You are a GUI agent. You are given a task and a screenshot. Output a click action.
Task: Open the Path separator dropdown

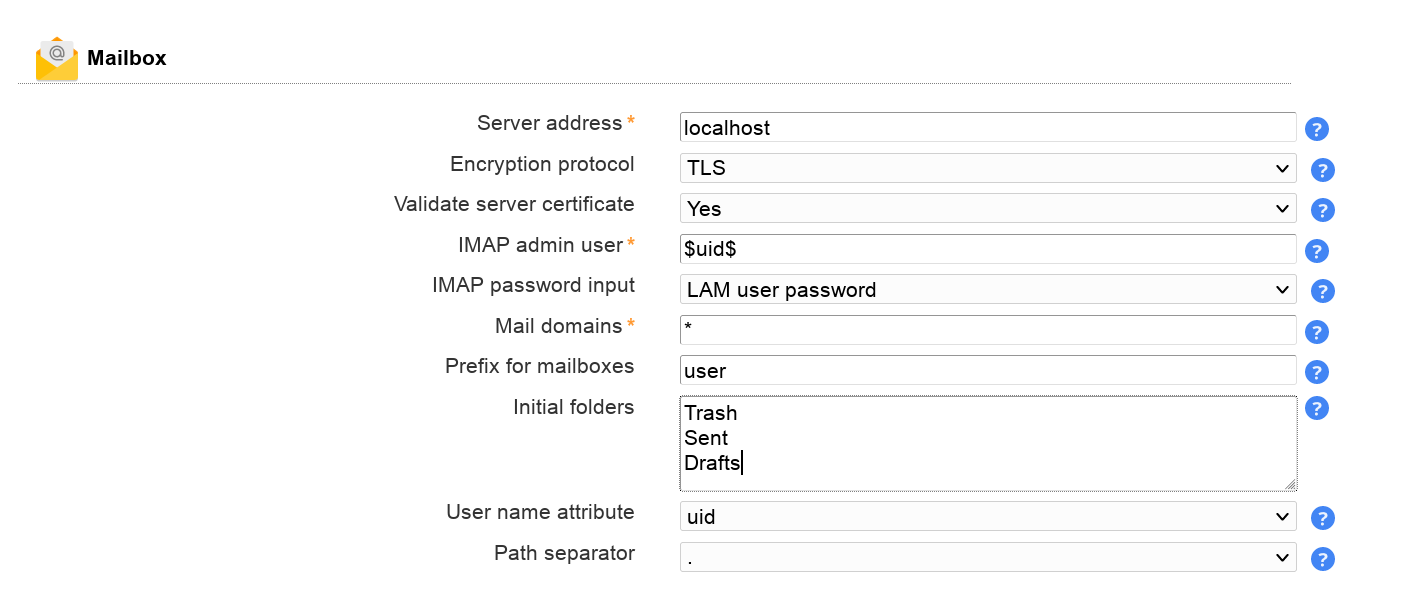point(987,557)
